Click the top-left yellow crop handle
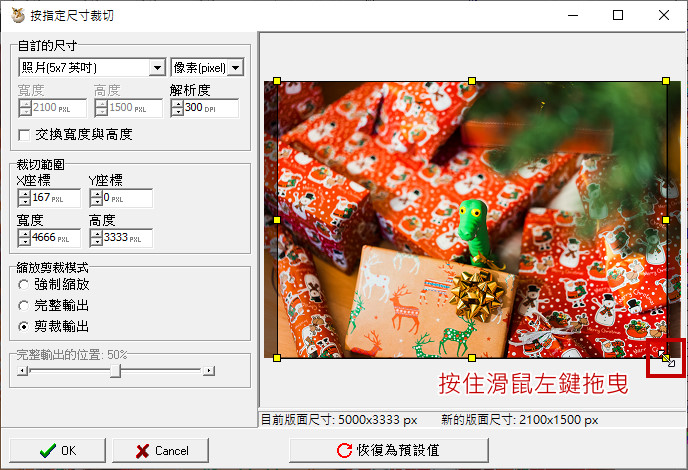This screenshot has height=470, width=688. 277,81
